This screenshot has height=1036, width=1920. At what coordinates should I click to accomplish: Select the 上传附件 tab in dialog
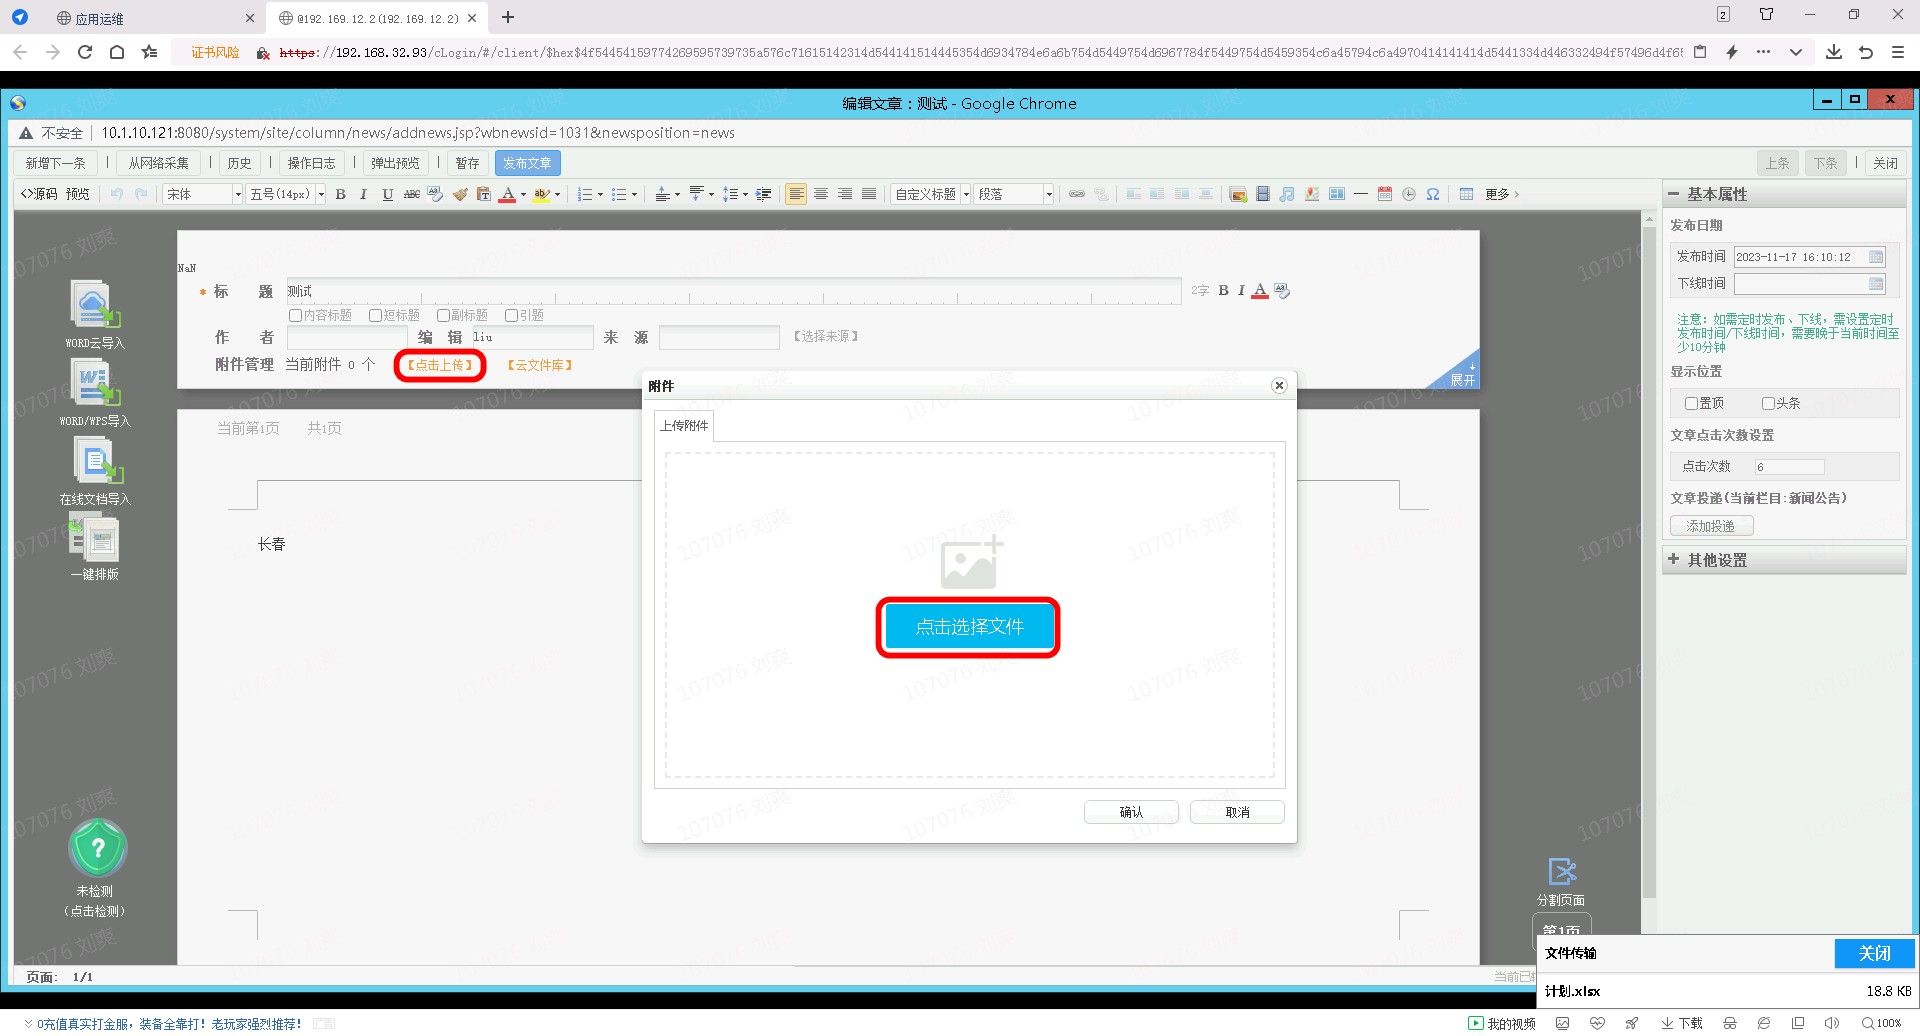(x=684, y=426)
